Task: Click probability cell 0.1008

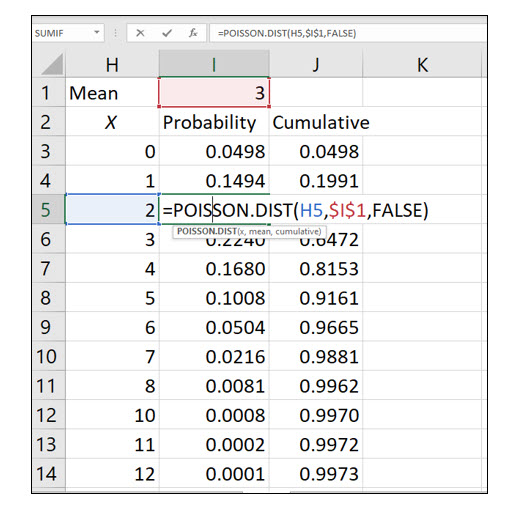Action: pyautogui.click(x=214, y=298)
